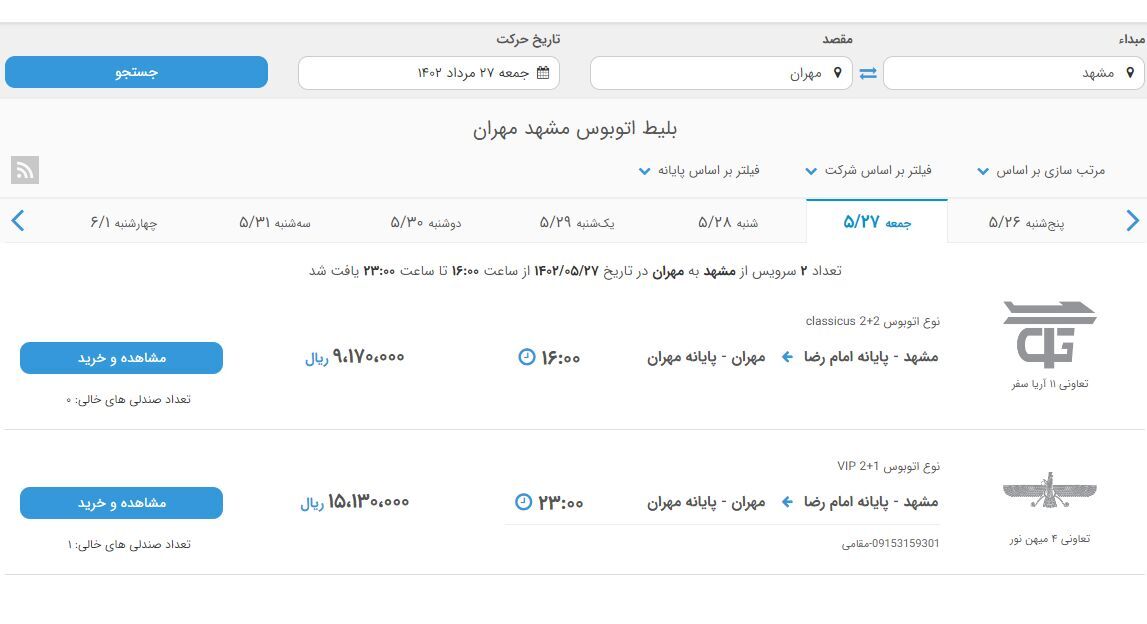
Task: Expand the مرتب سازی بر اساس sorting dropdown
Action: click(x=1042, y=169)
